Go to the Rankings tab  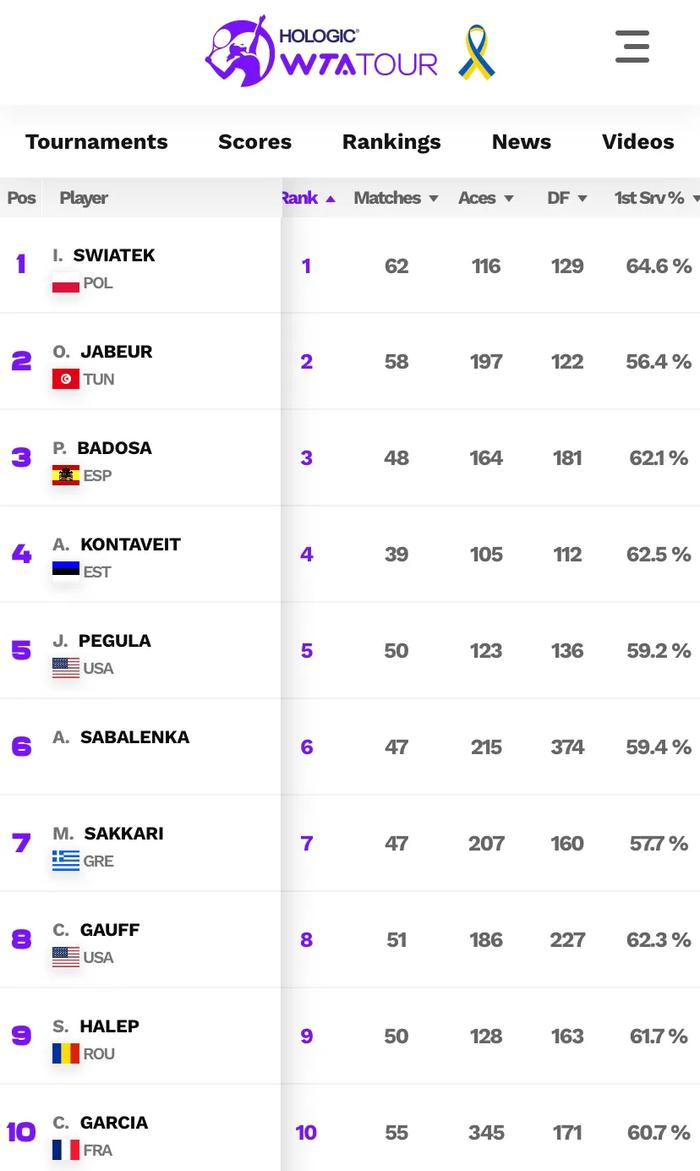coord(391,142)
